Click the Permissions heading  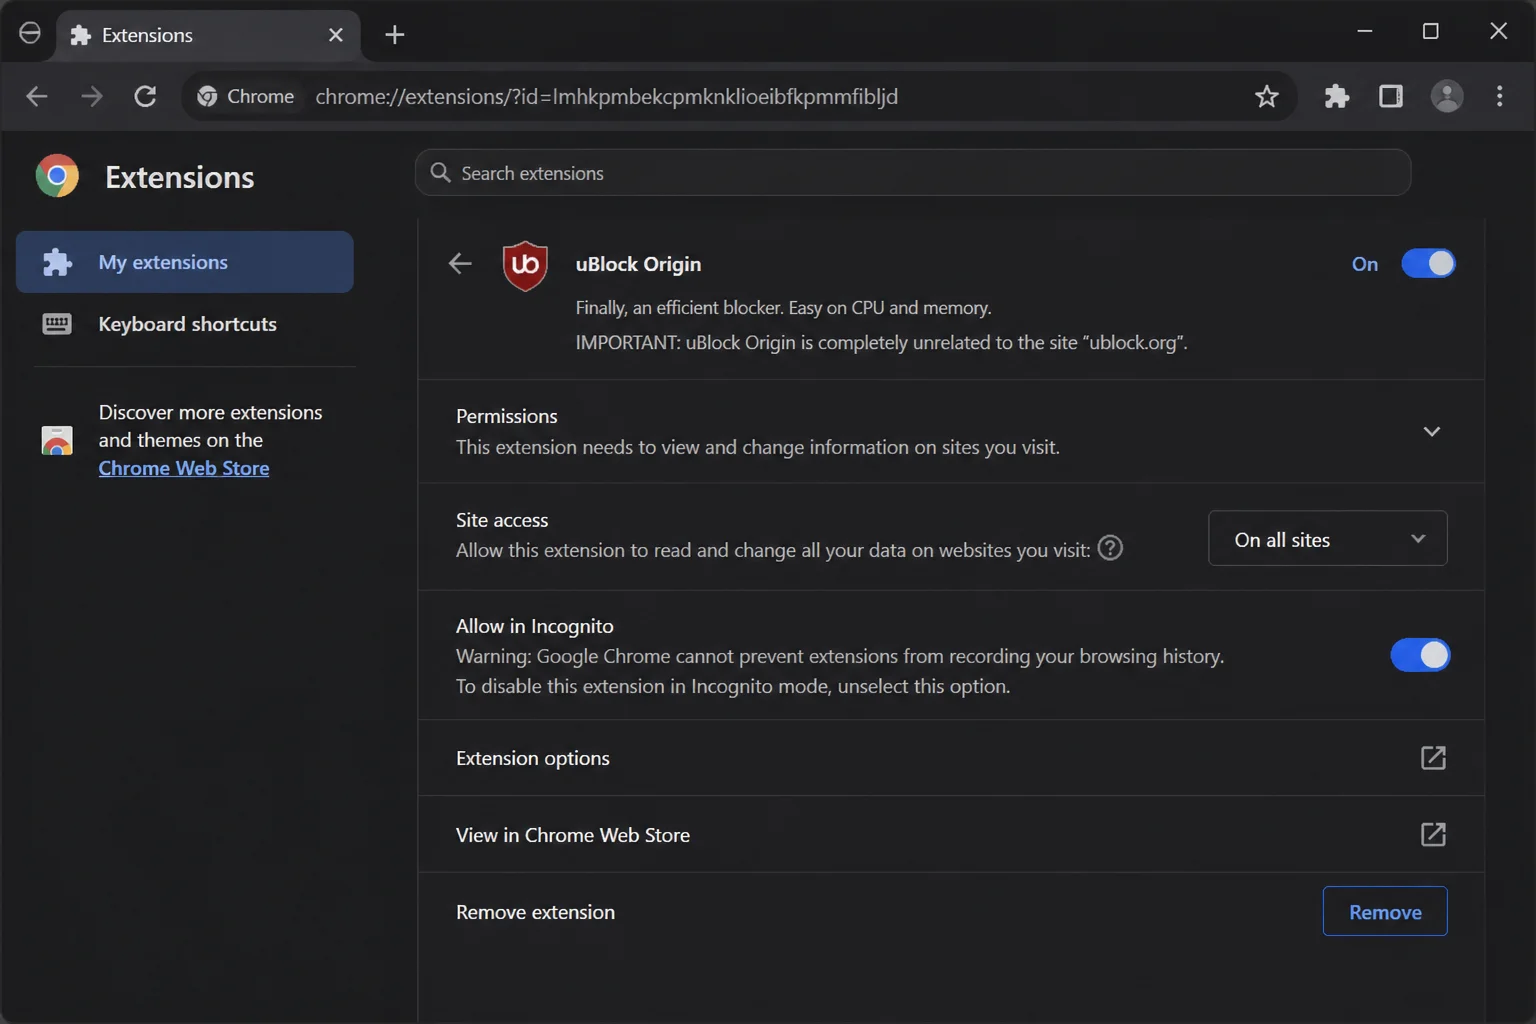[507, 416]
